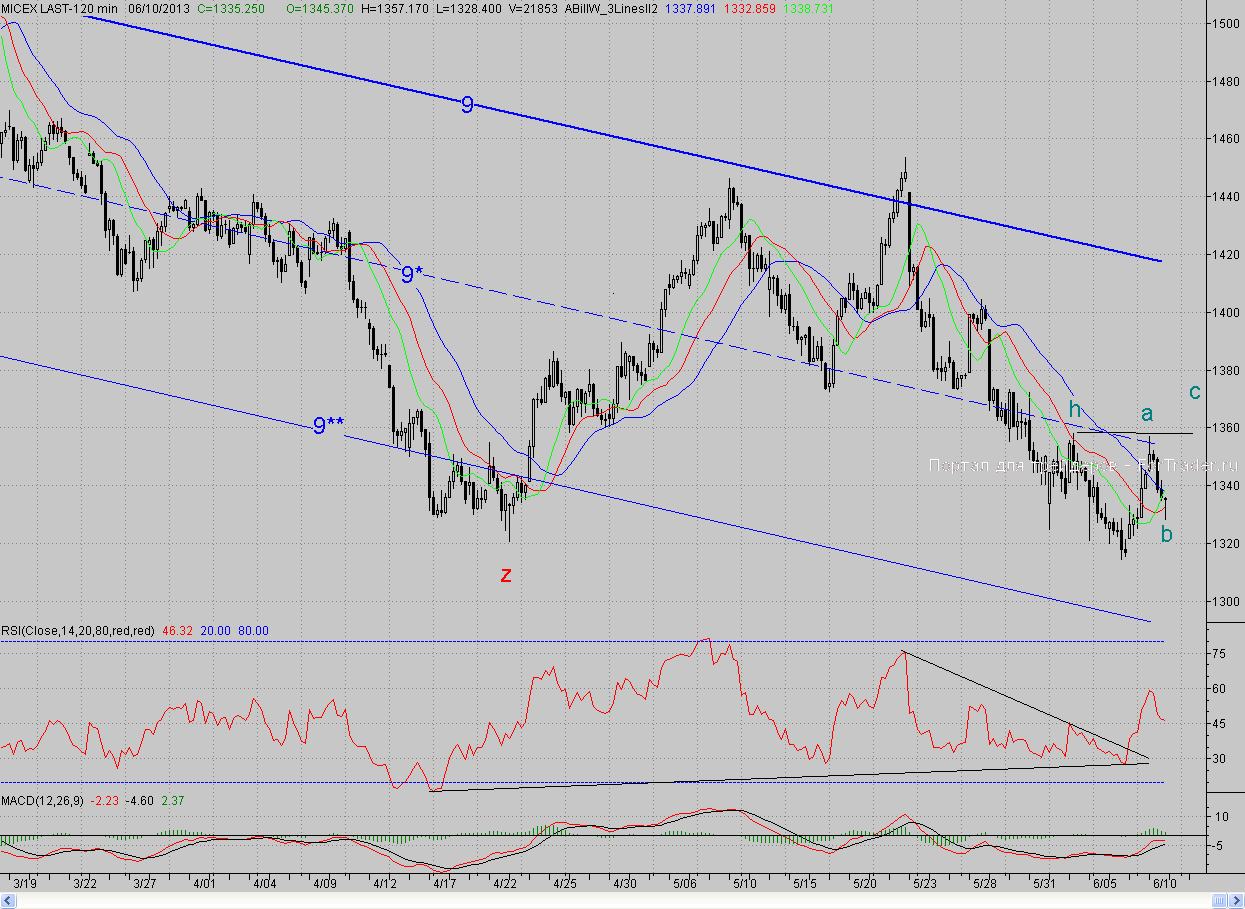Click the 5/10 date on the time axis
Viewport: 1245px width, 909px height.
click(x=745, y=884)
